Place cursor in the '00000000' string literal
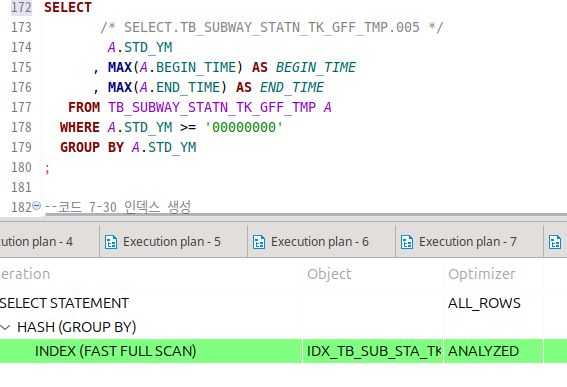 (x=244, y=127)
